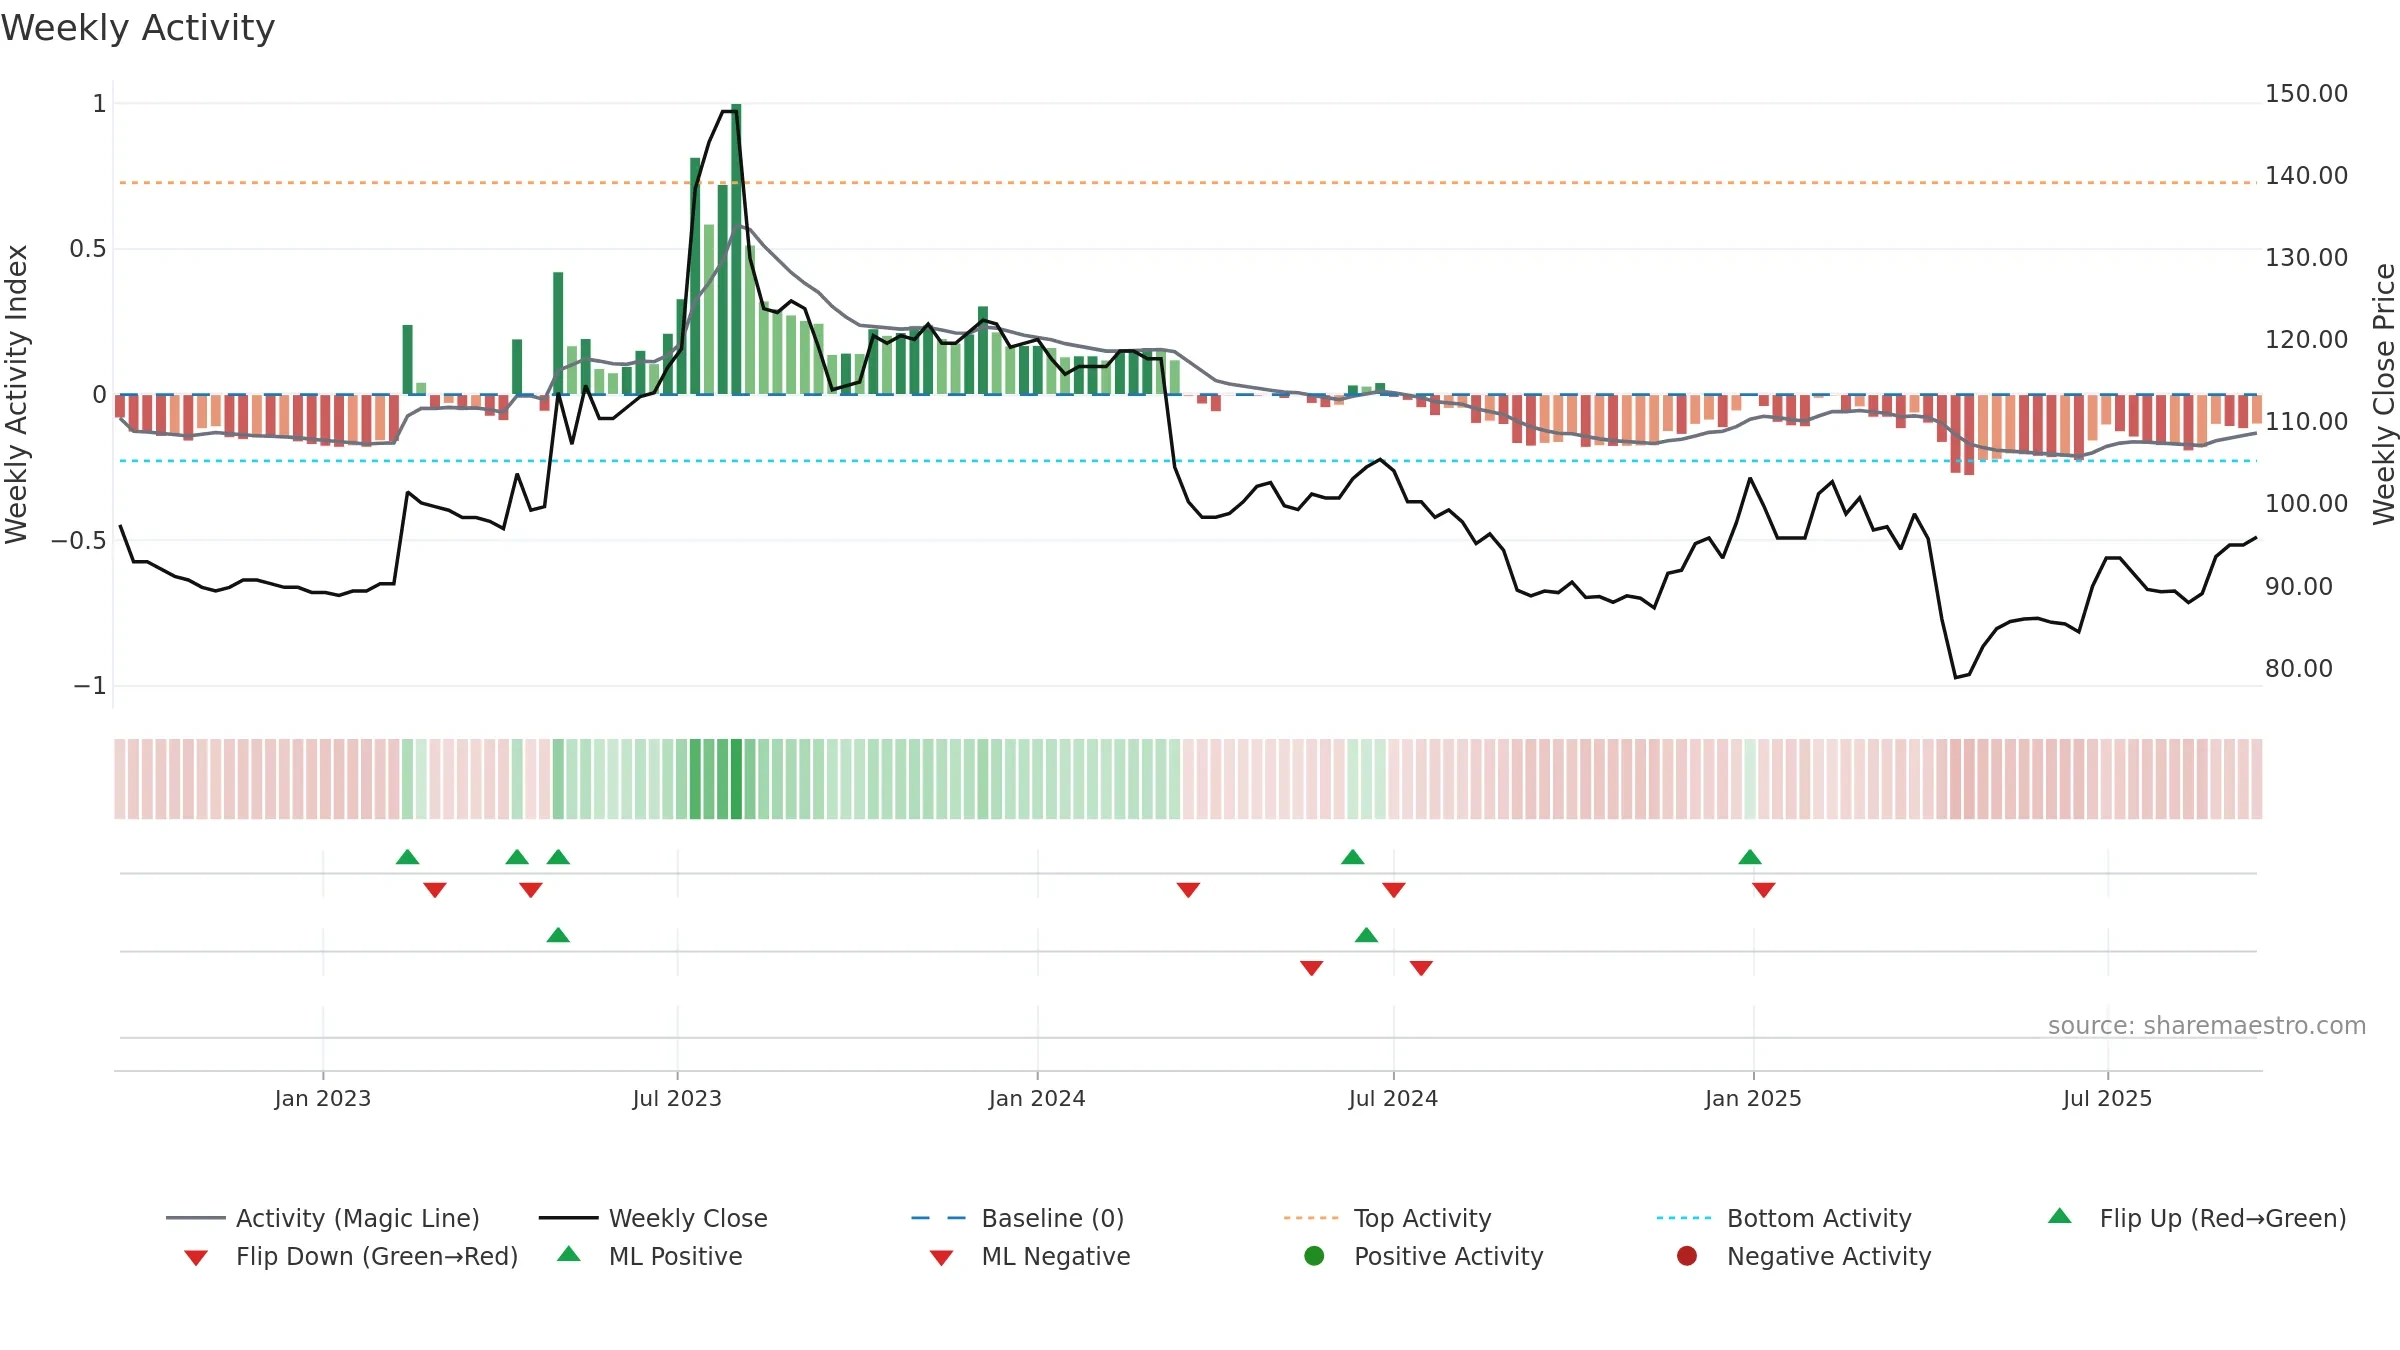This screenshot has width=2400, height=1350.
Task: Click the darkest green heat strip cell
Action: point(736,779)
